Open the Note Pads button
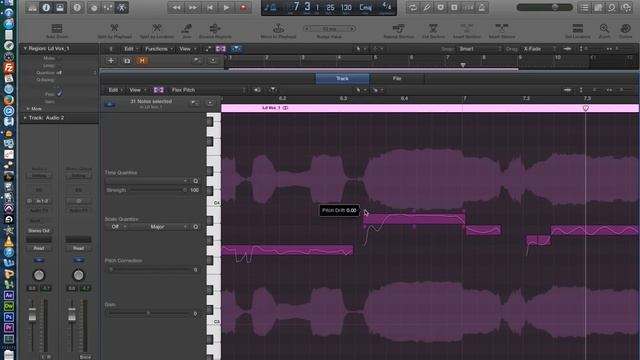This screenshot has width=640, height=360. click(598, 7)
